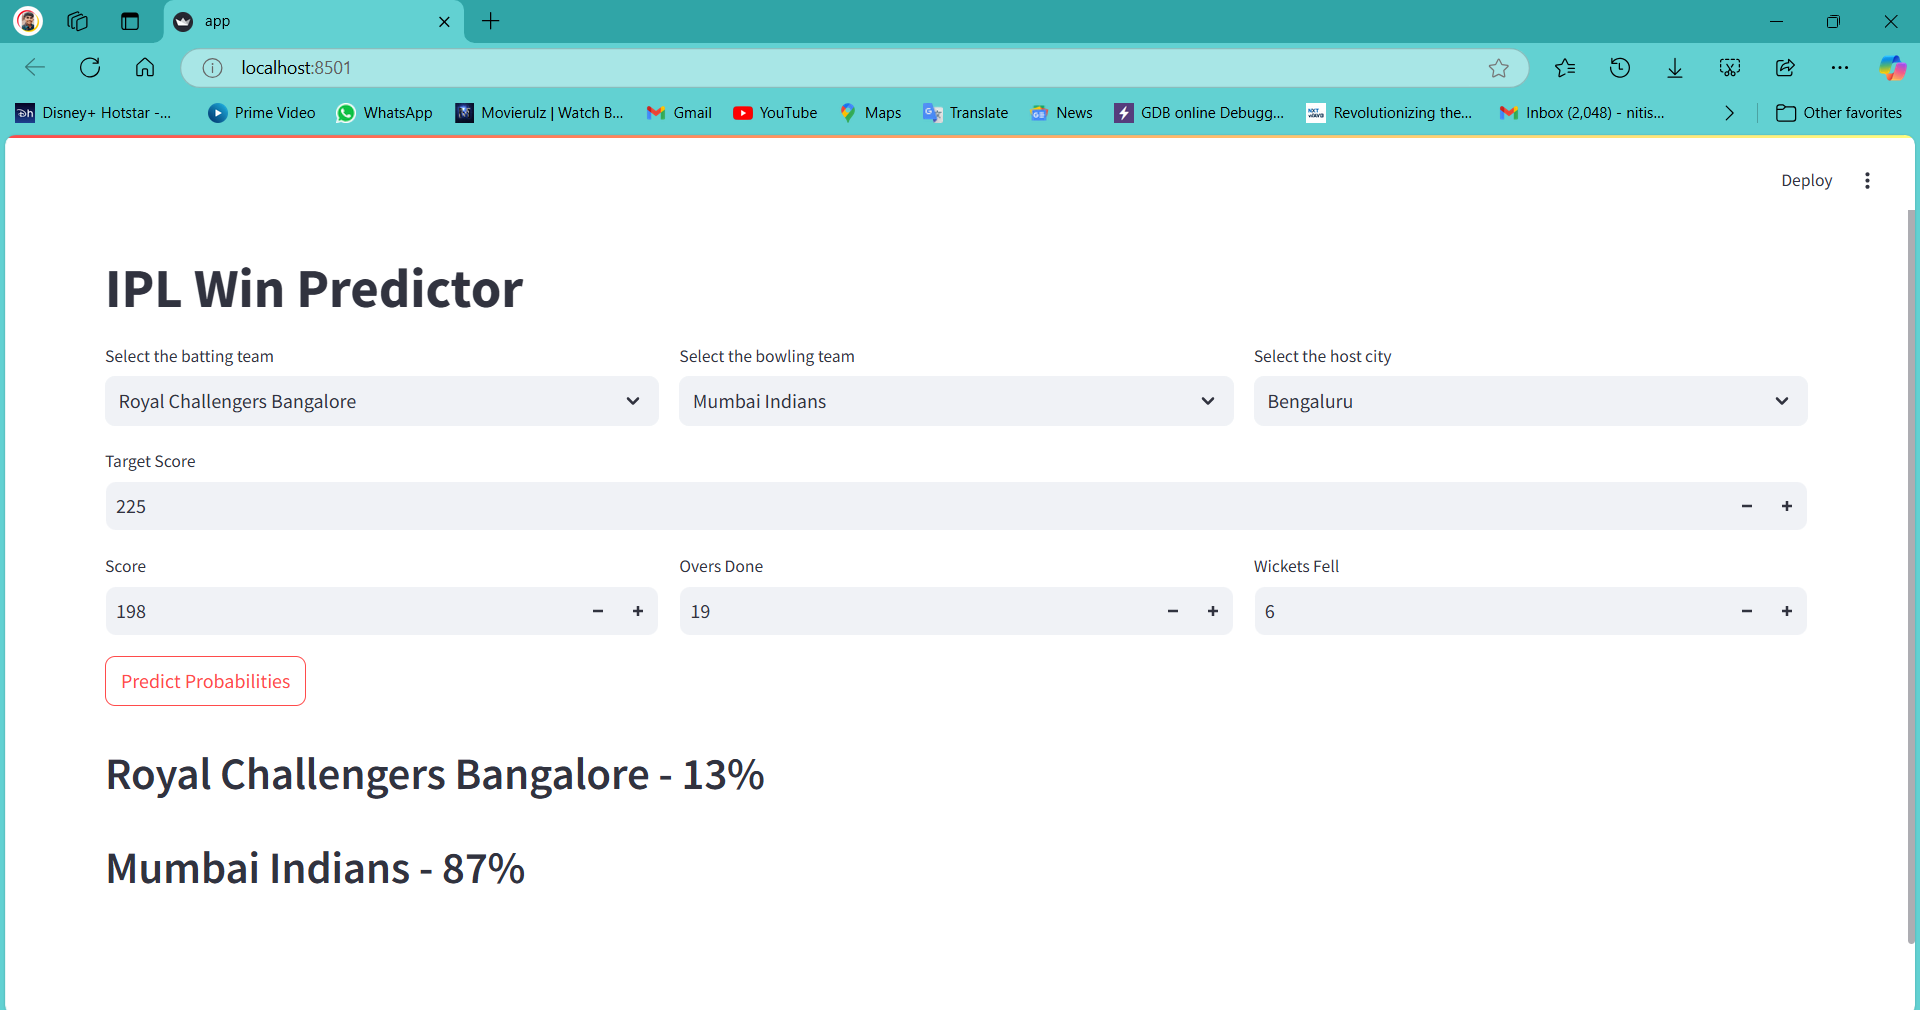The width and height of the screenshot is (1920, 1010).
Task: Increase the Wickets Fell value
Action: (1787, 611)
